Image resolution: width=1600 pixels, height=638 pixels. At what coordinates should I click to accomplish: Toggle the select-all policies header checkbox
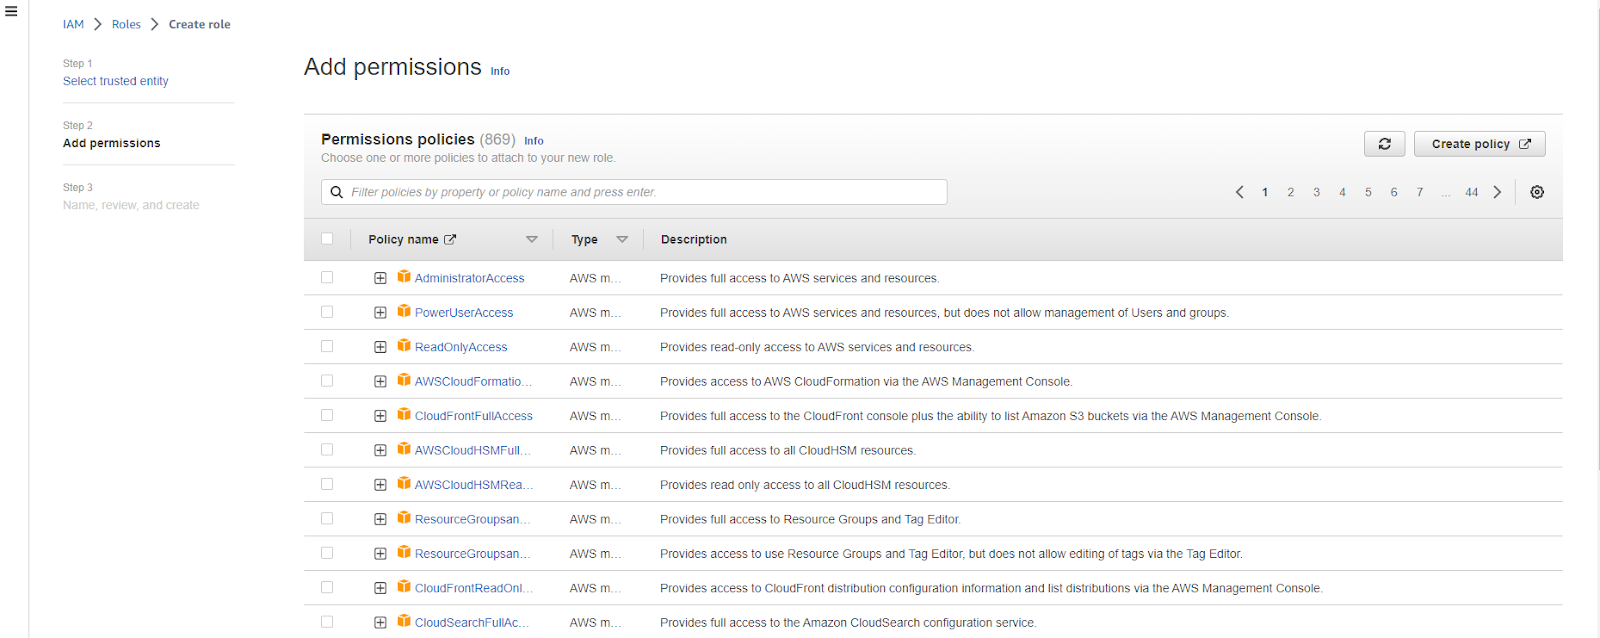pos(327,239)
